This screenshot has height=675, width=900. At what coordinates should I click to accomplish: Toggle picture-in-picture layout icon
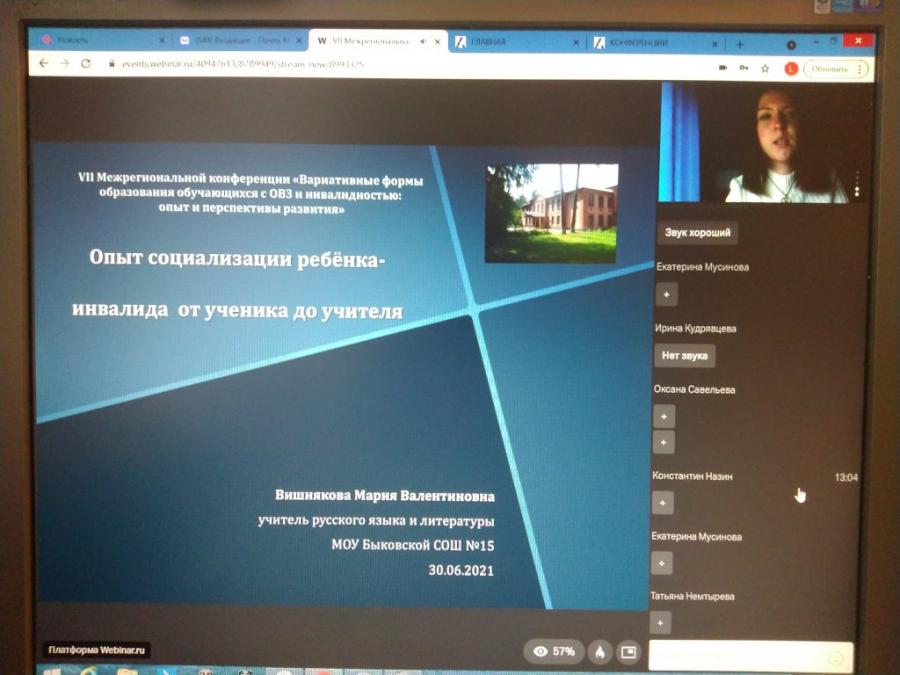(x=628, y=652)
